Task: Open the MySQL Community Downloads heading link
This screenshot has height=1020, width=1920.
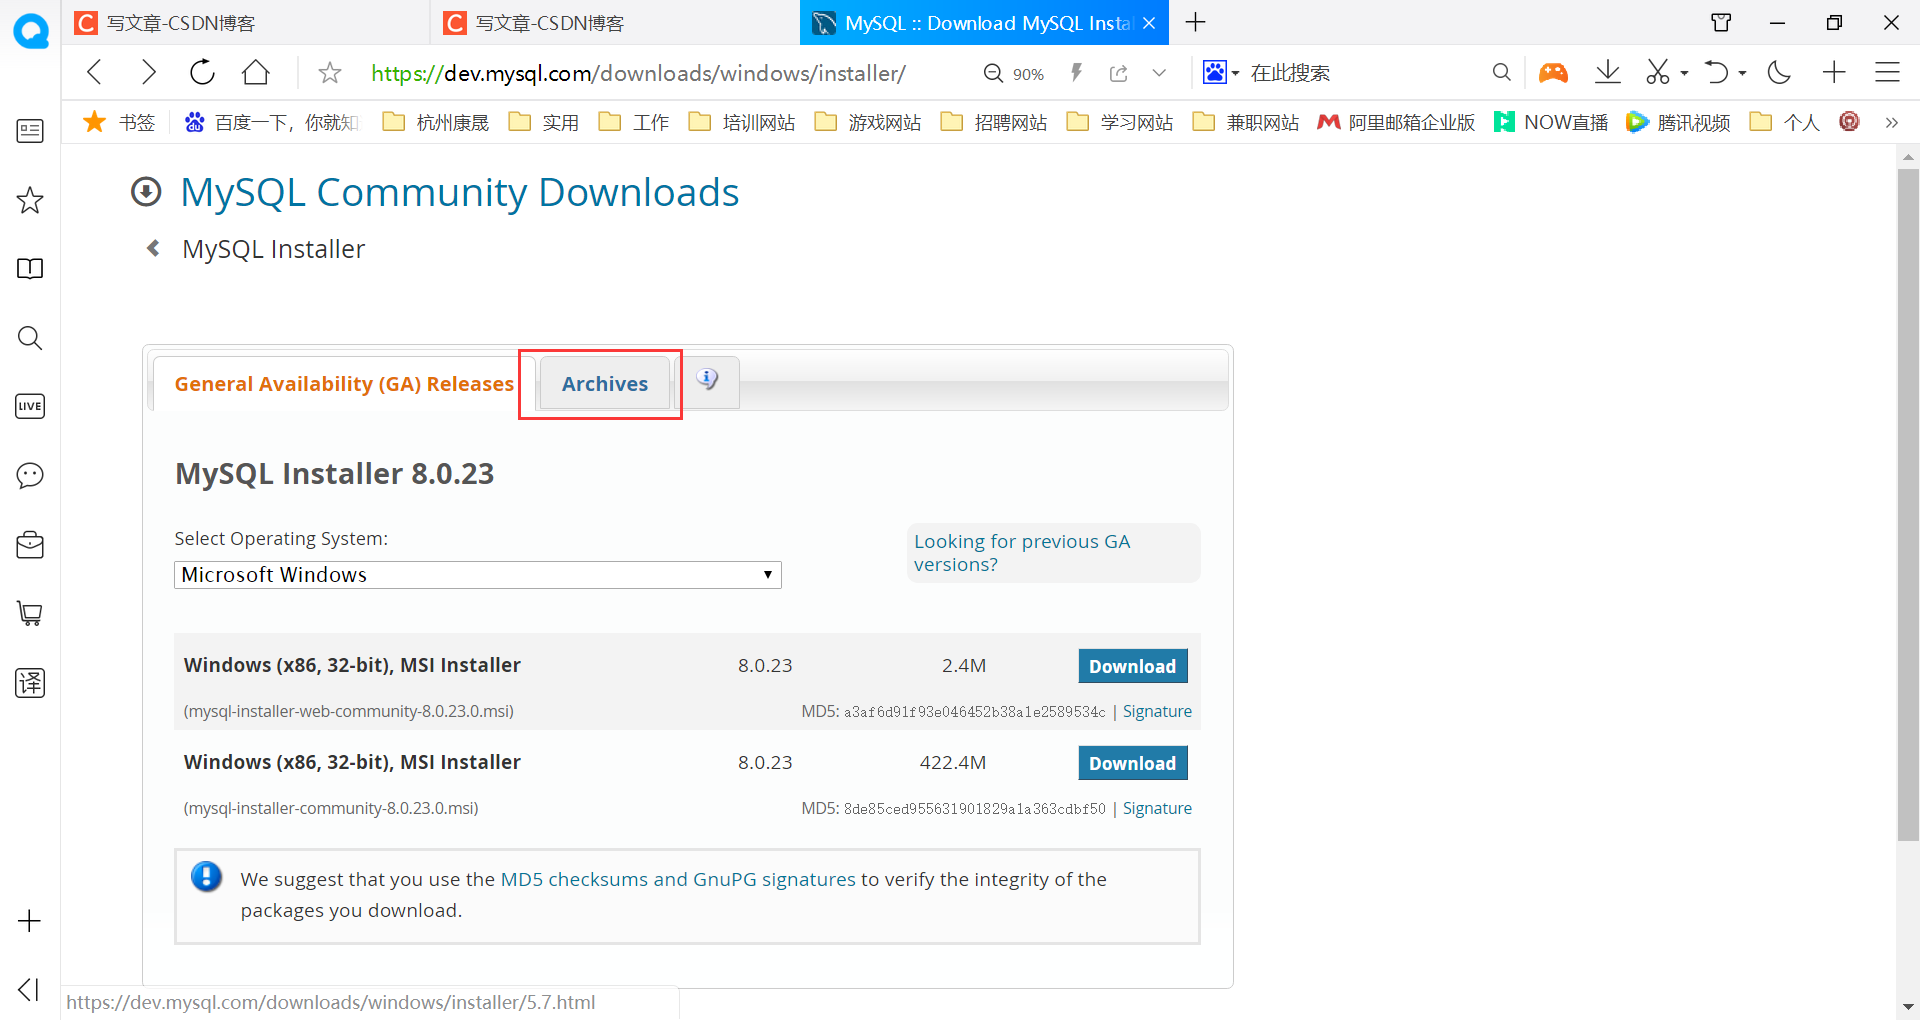Action: point(459,192)
